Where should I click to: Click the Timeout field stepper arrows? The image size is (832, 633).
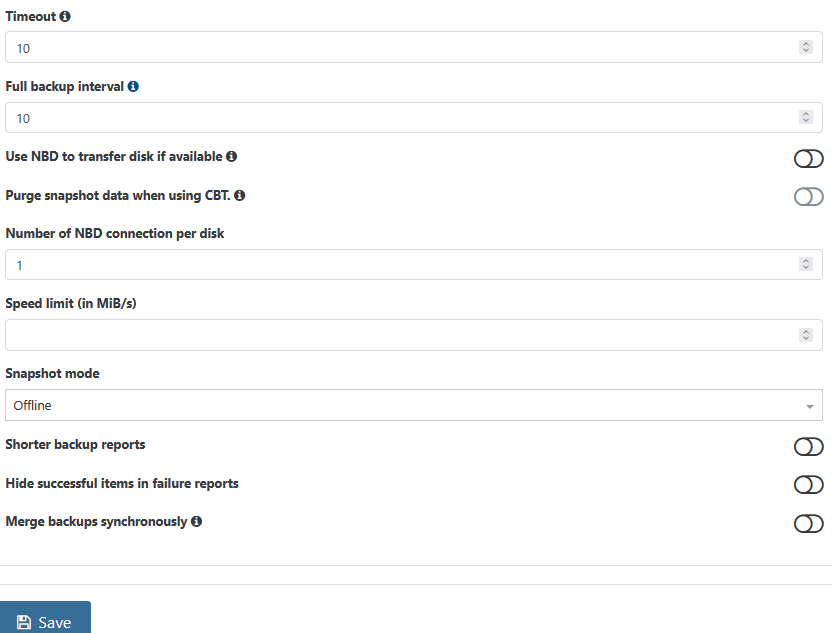tap(806, 47)
